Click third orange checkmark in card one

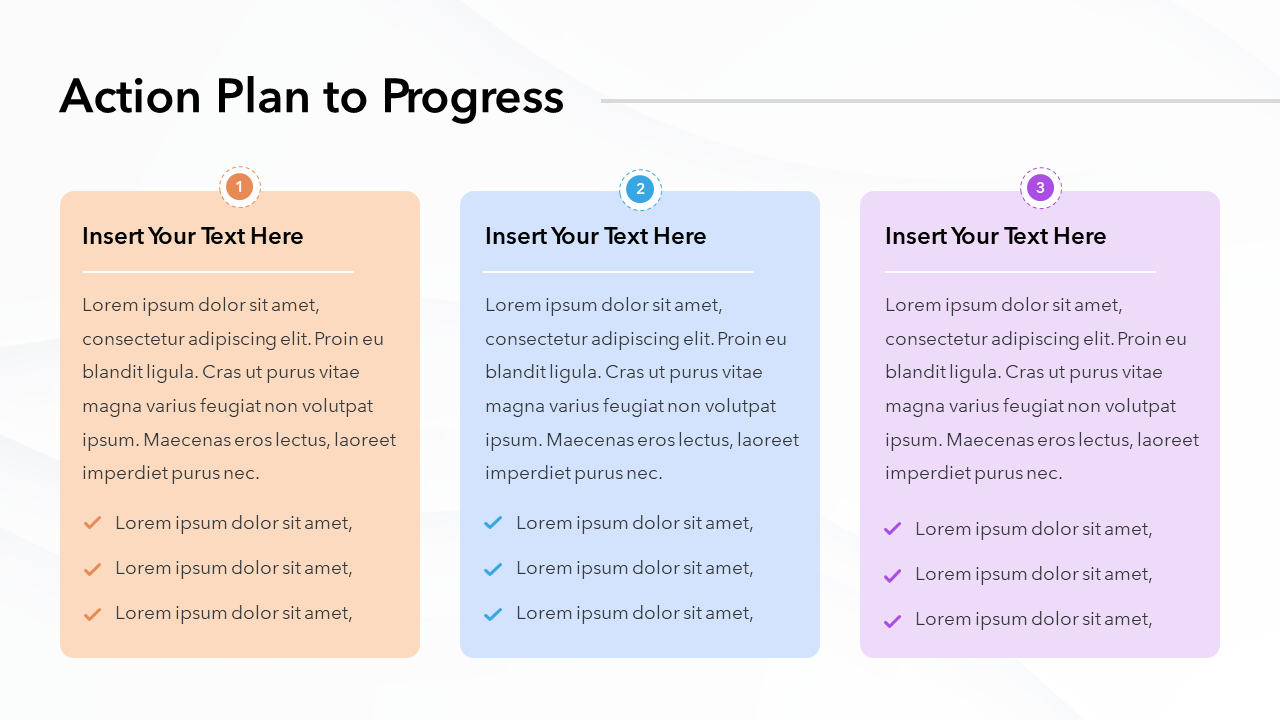[x=93, y=613]
